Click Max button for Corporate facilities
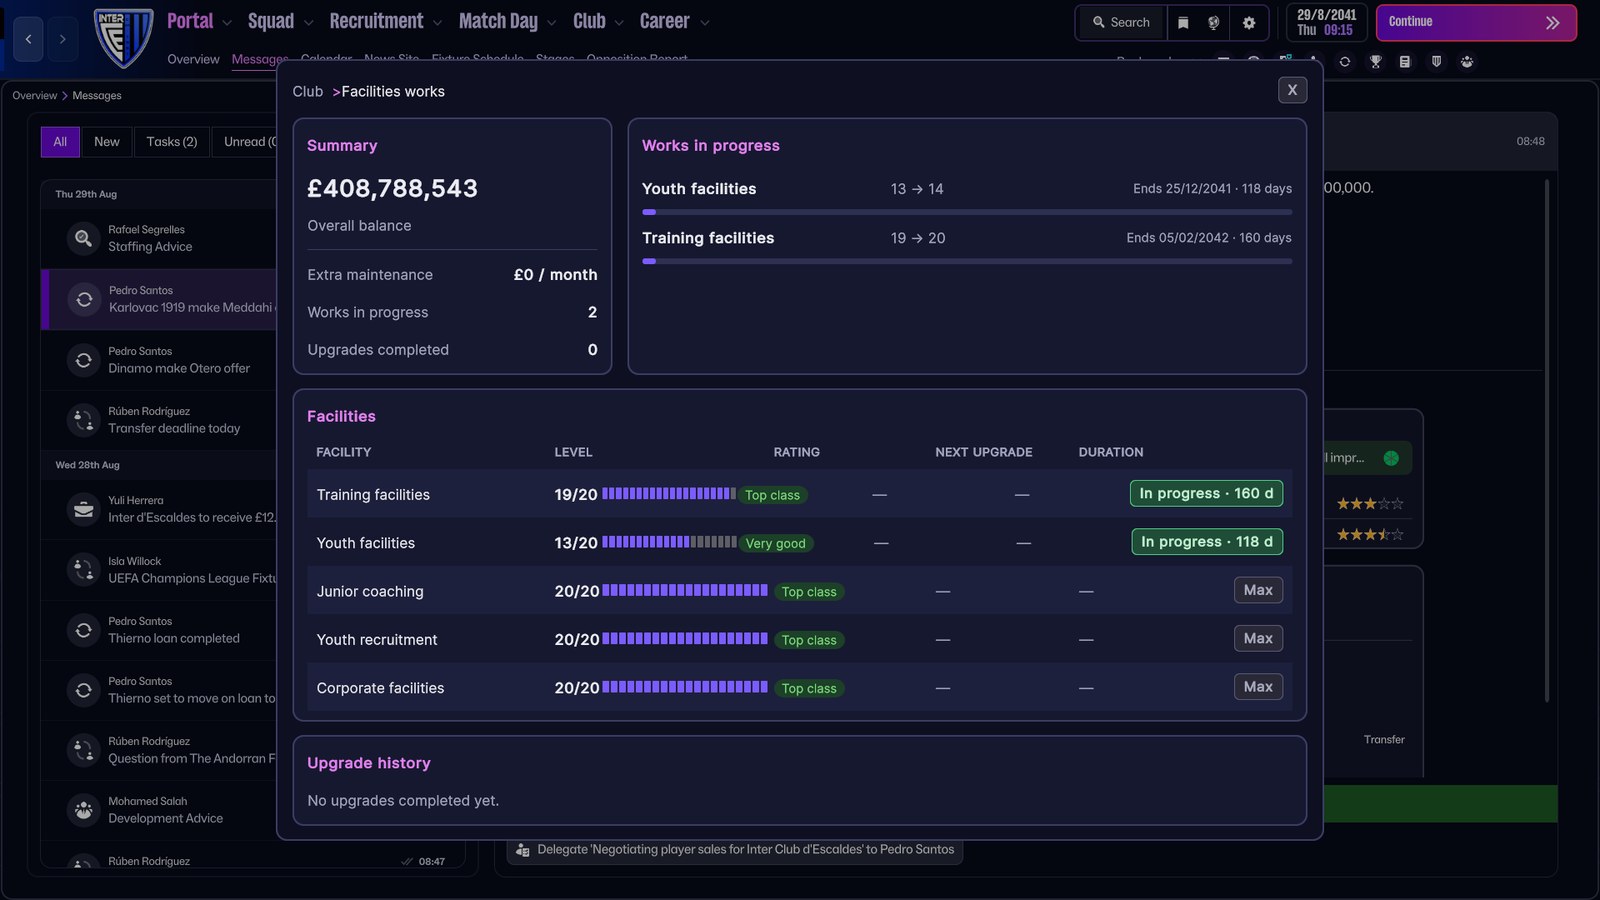The height and width of the screenshot is (900, 1600). tap(1258, 687)
